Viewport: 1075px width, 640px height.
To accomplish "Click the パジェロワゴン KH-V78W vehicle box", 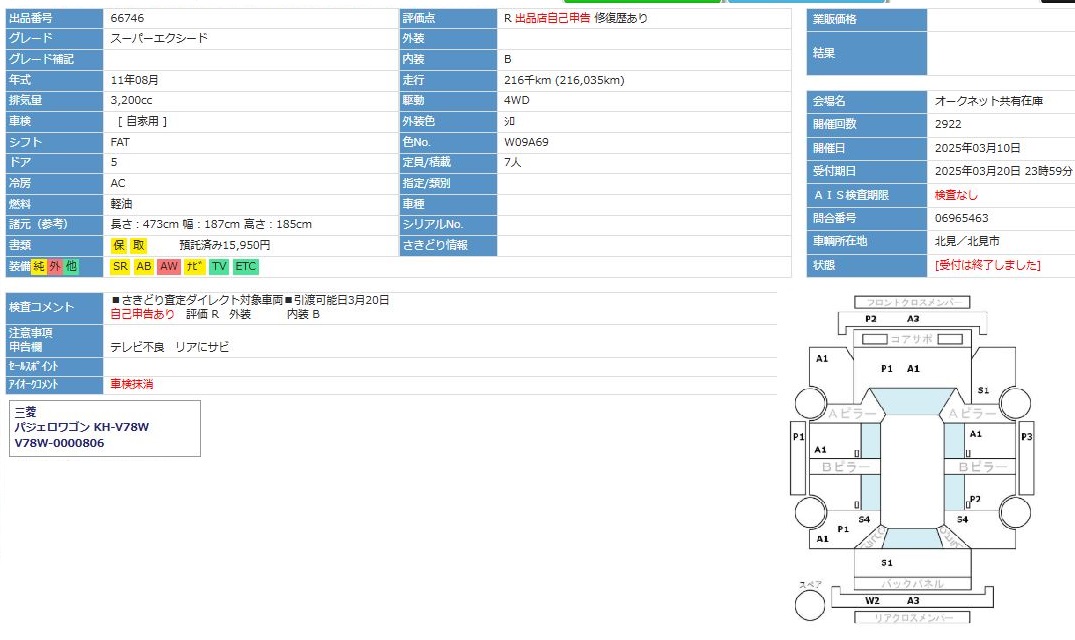I will (106, 428).
